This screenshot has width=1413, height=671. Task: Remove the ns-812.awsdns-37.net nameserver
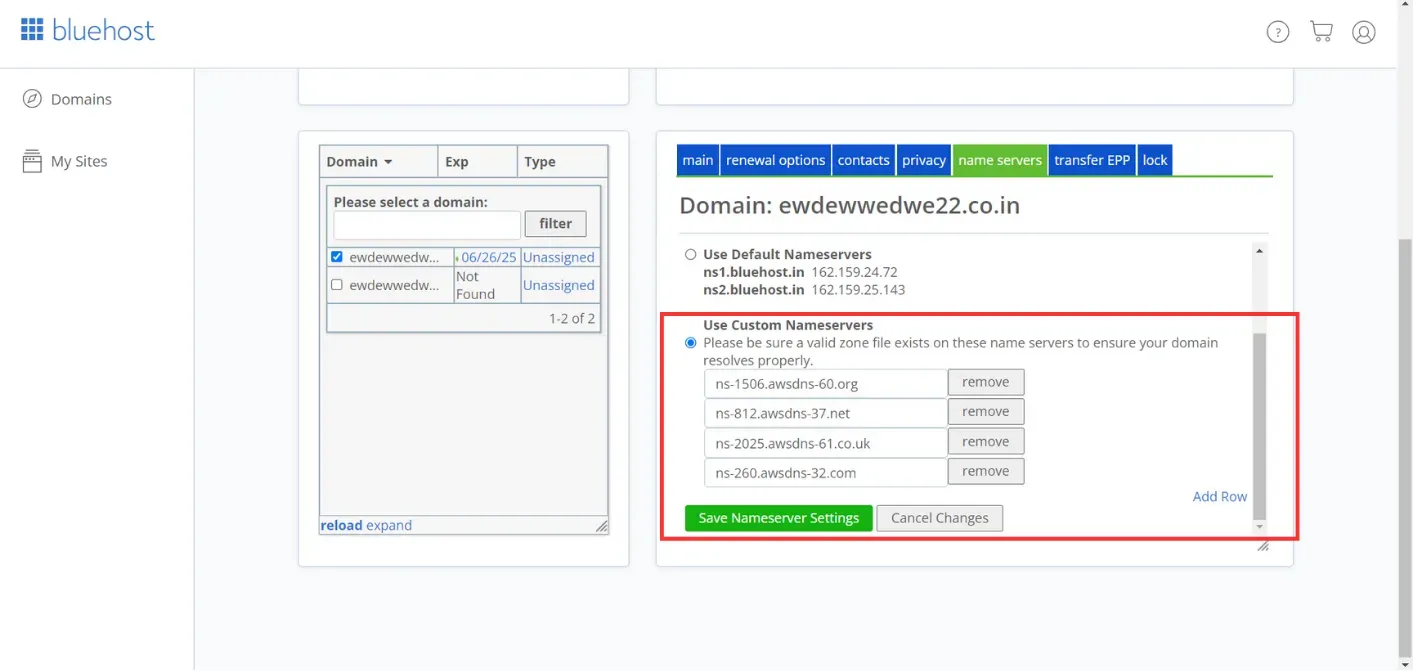[986, 412]
